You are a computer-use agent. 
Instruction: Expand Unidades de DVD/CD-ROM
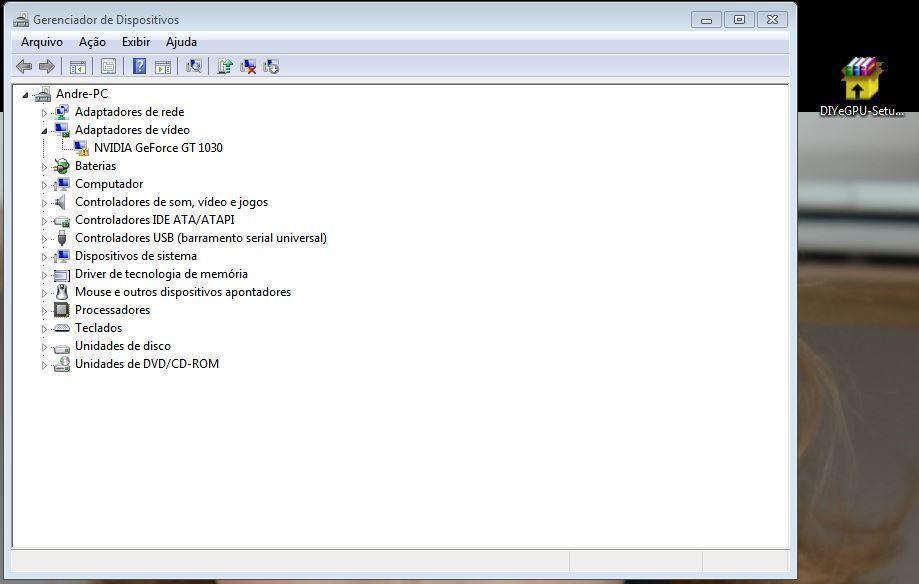pos(44,365)
